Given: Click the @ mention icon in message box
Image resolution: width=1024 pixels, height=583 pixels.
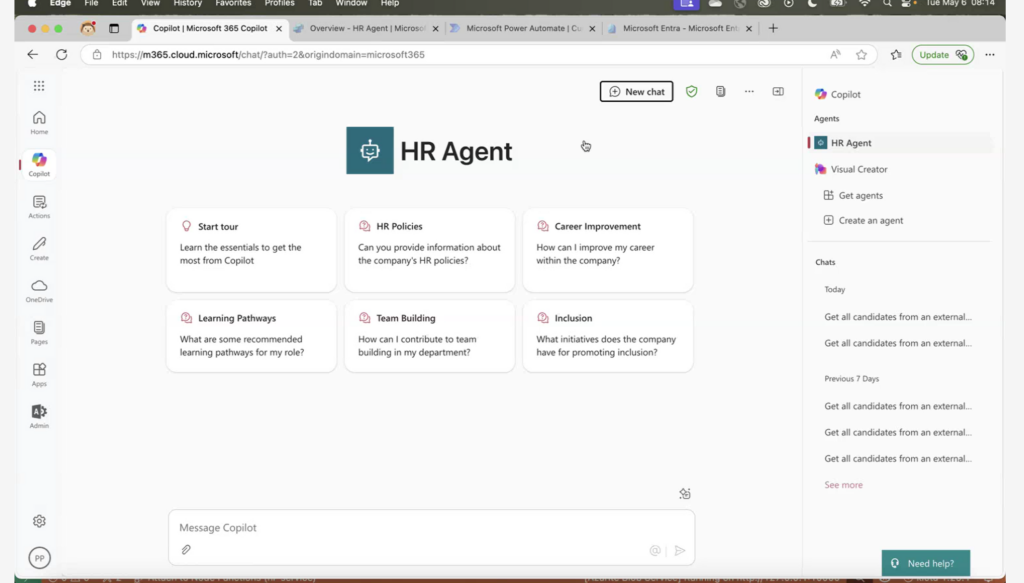Looking at the screenshot, I should 655,550.
